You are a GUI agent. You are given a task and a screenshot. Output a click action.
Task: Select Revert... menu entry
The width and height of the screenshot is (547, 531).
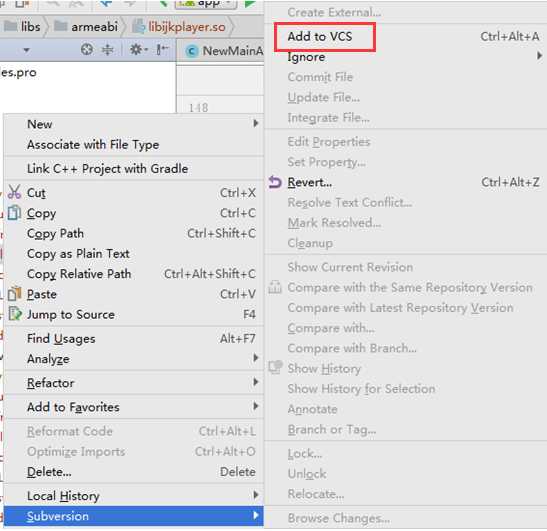tap(406, 182)
